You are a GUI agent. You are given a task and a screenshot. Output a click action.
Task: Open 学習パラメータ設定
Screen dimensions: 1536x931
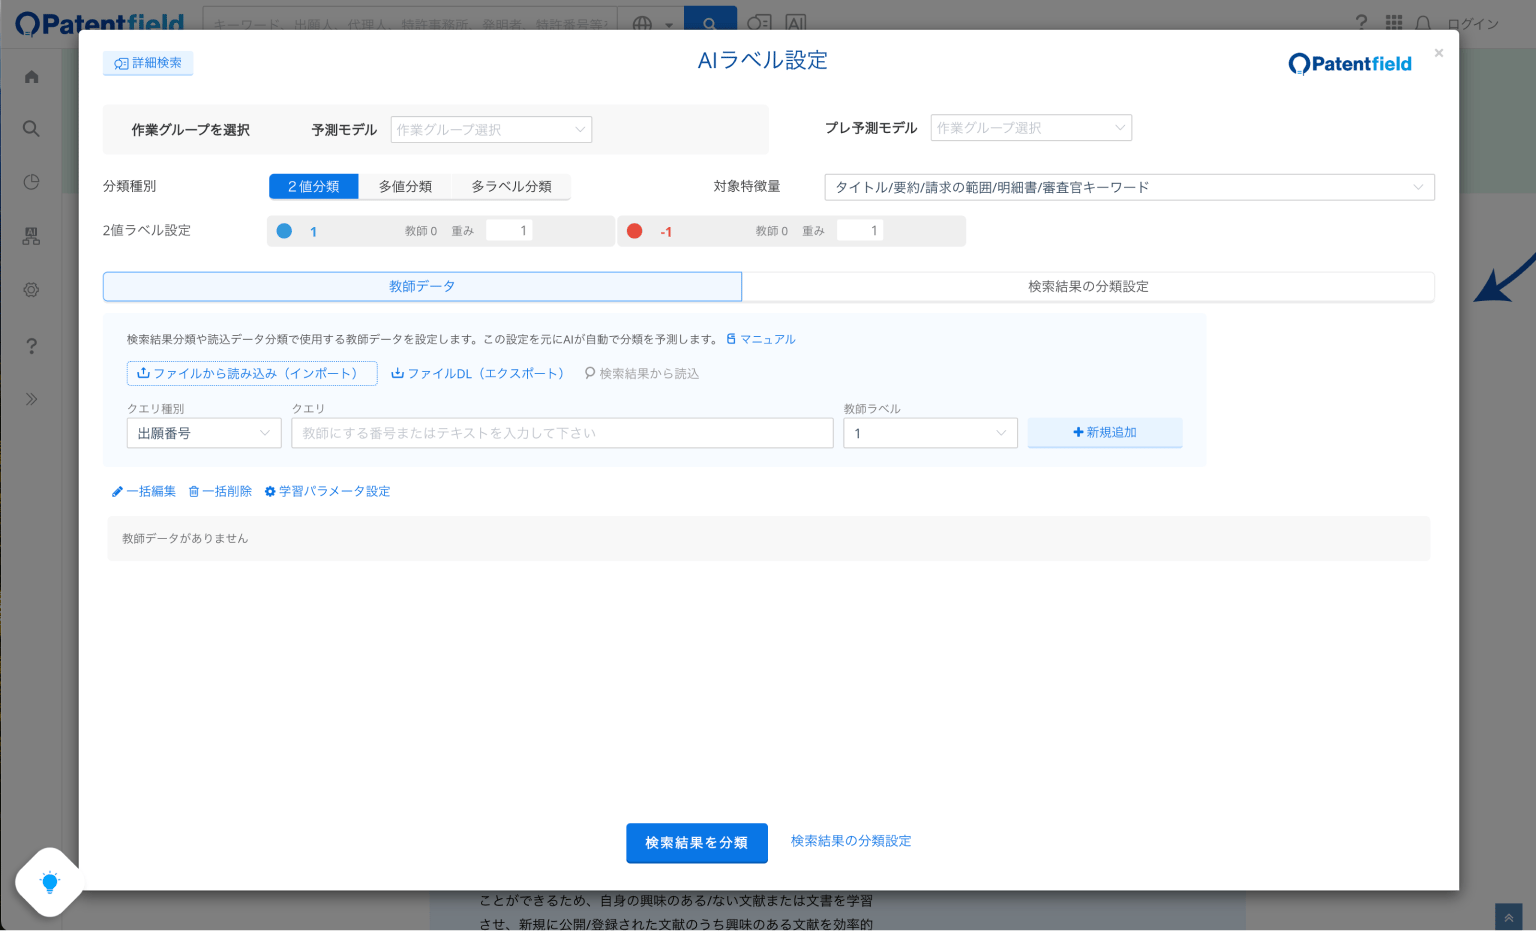click(327, 492)
